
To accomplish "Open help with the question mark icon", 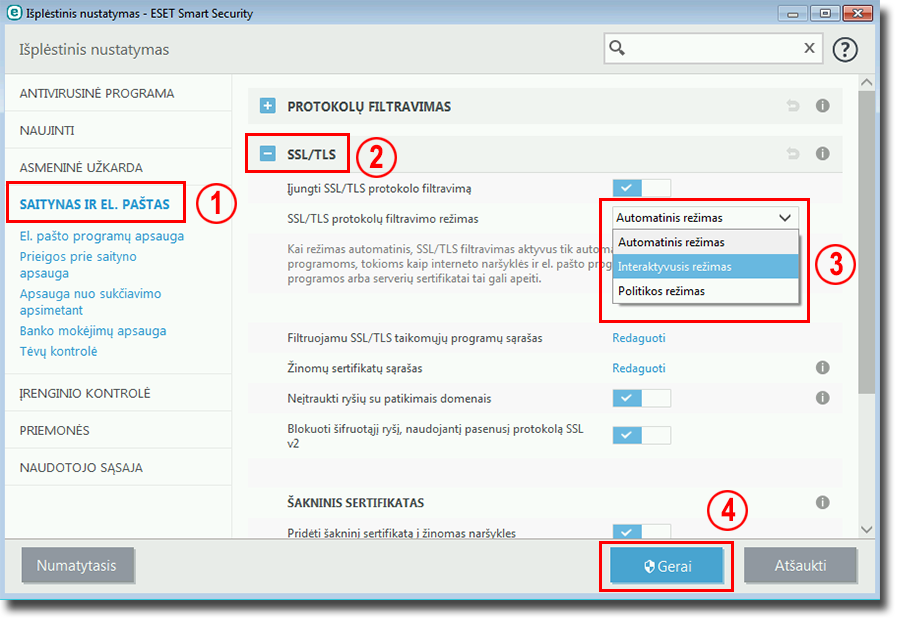I will point(845,49).
